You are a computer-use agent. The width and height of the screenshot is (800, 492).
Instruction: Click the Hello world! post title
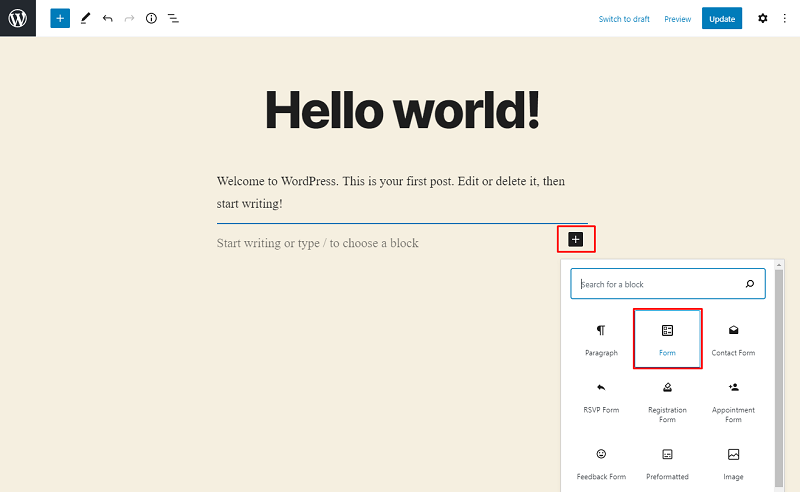pyautogui.click(x=402, y=110)
